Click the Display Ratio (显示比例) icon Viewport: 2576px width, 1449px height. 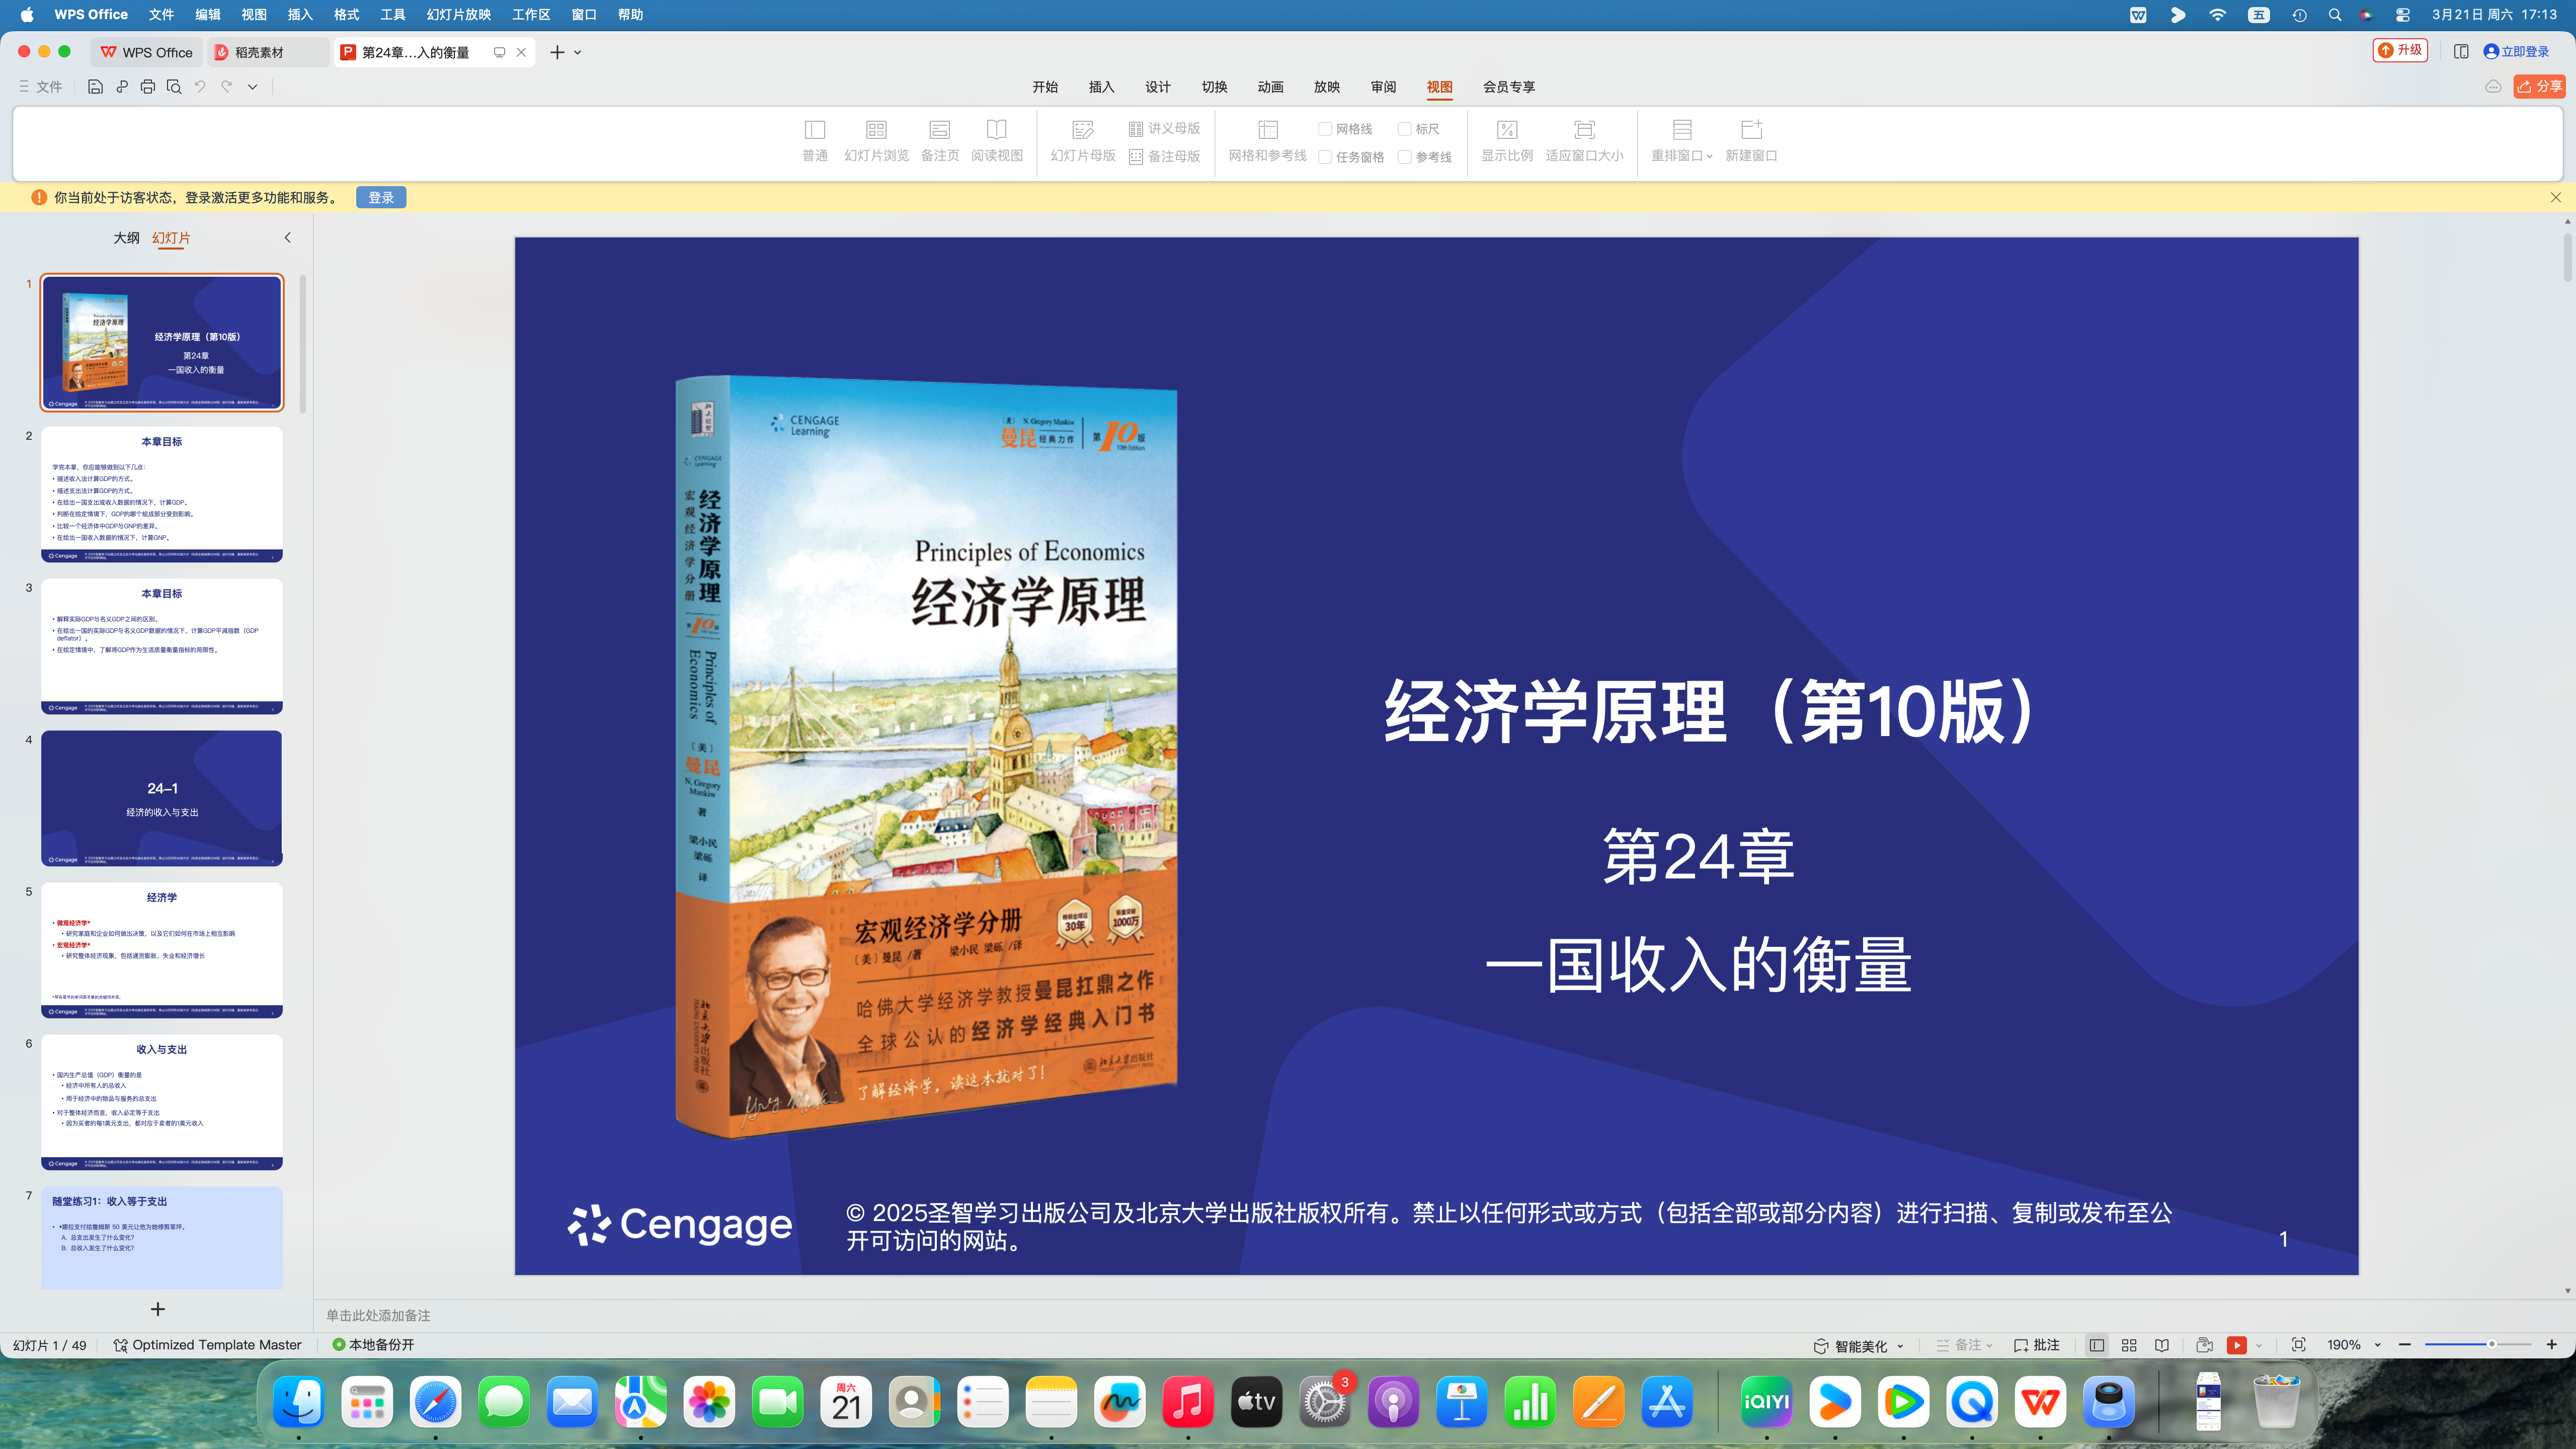tap(1506, 130)
